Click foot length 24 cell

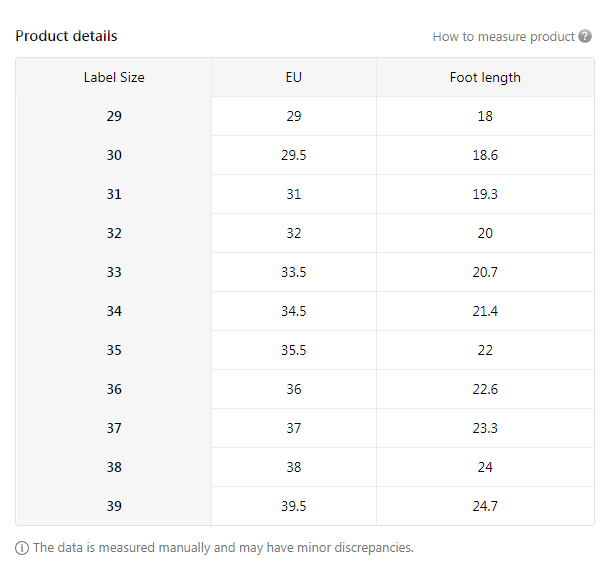coord(485,467)
